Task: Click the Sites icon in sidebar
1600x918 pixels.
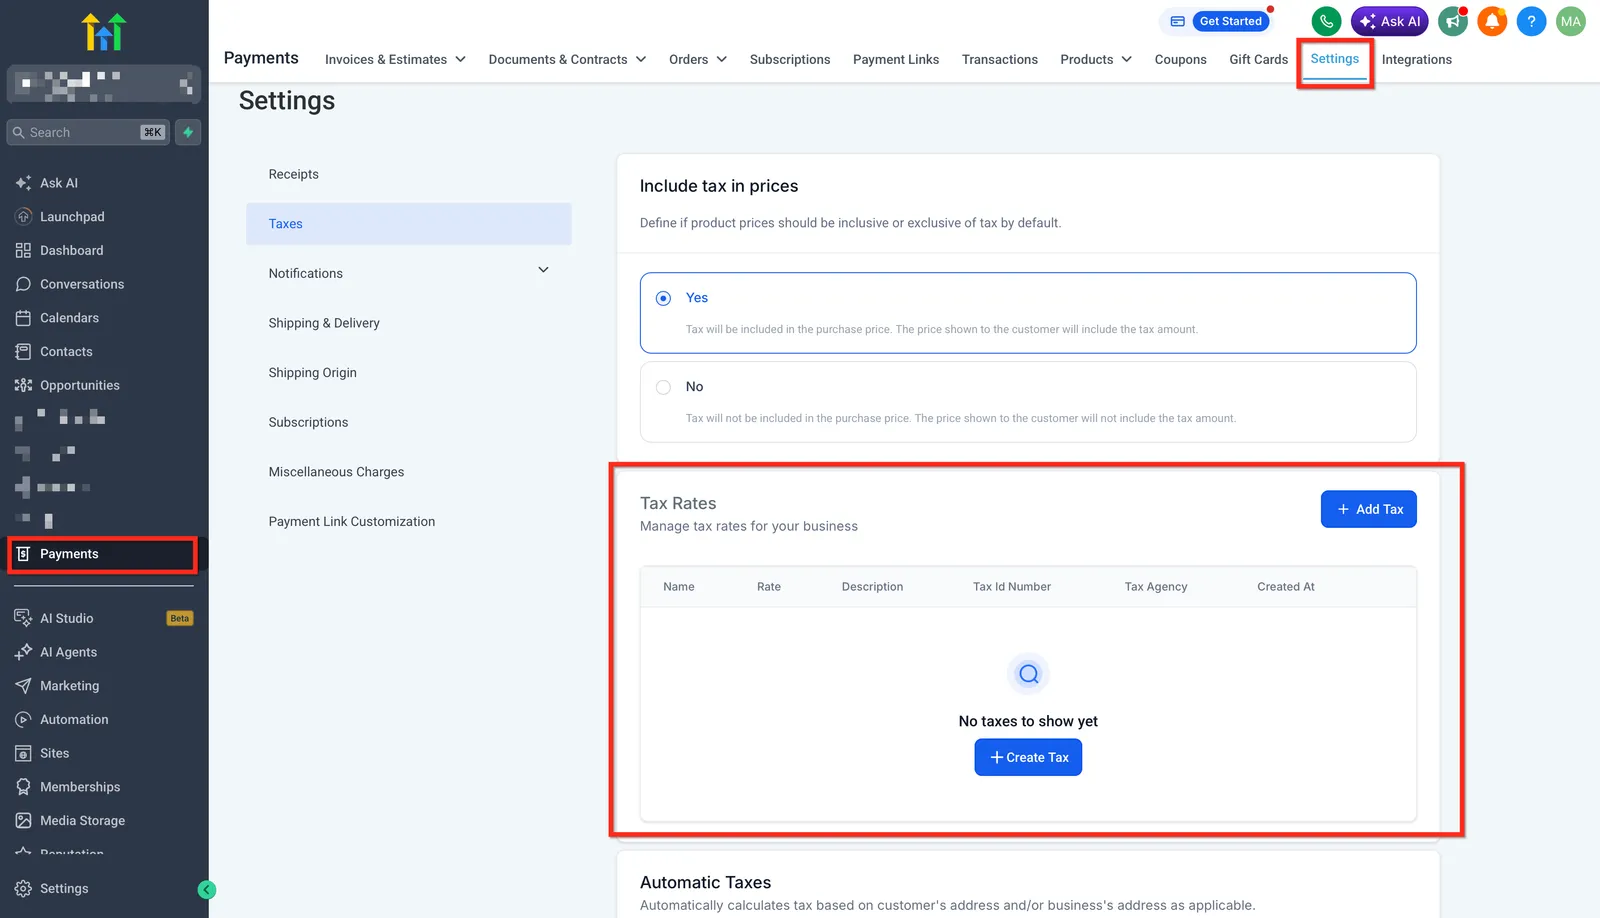Action: coord(23,753)
